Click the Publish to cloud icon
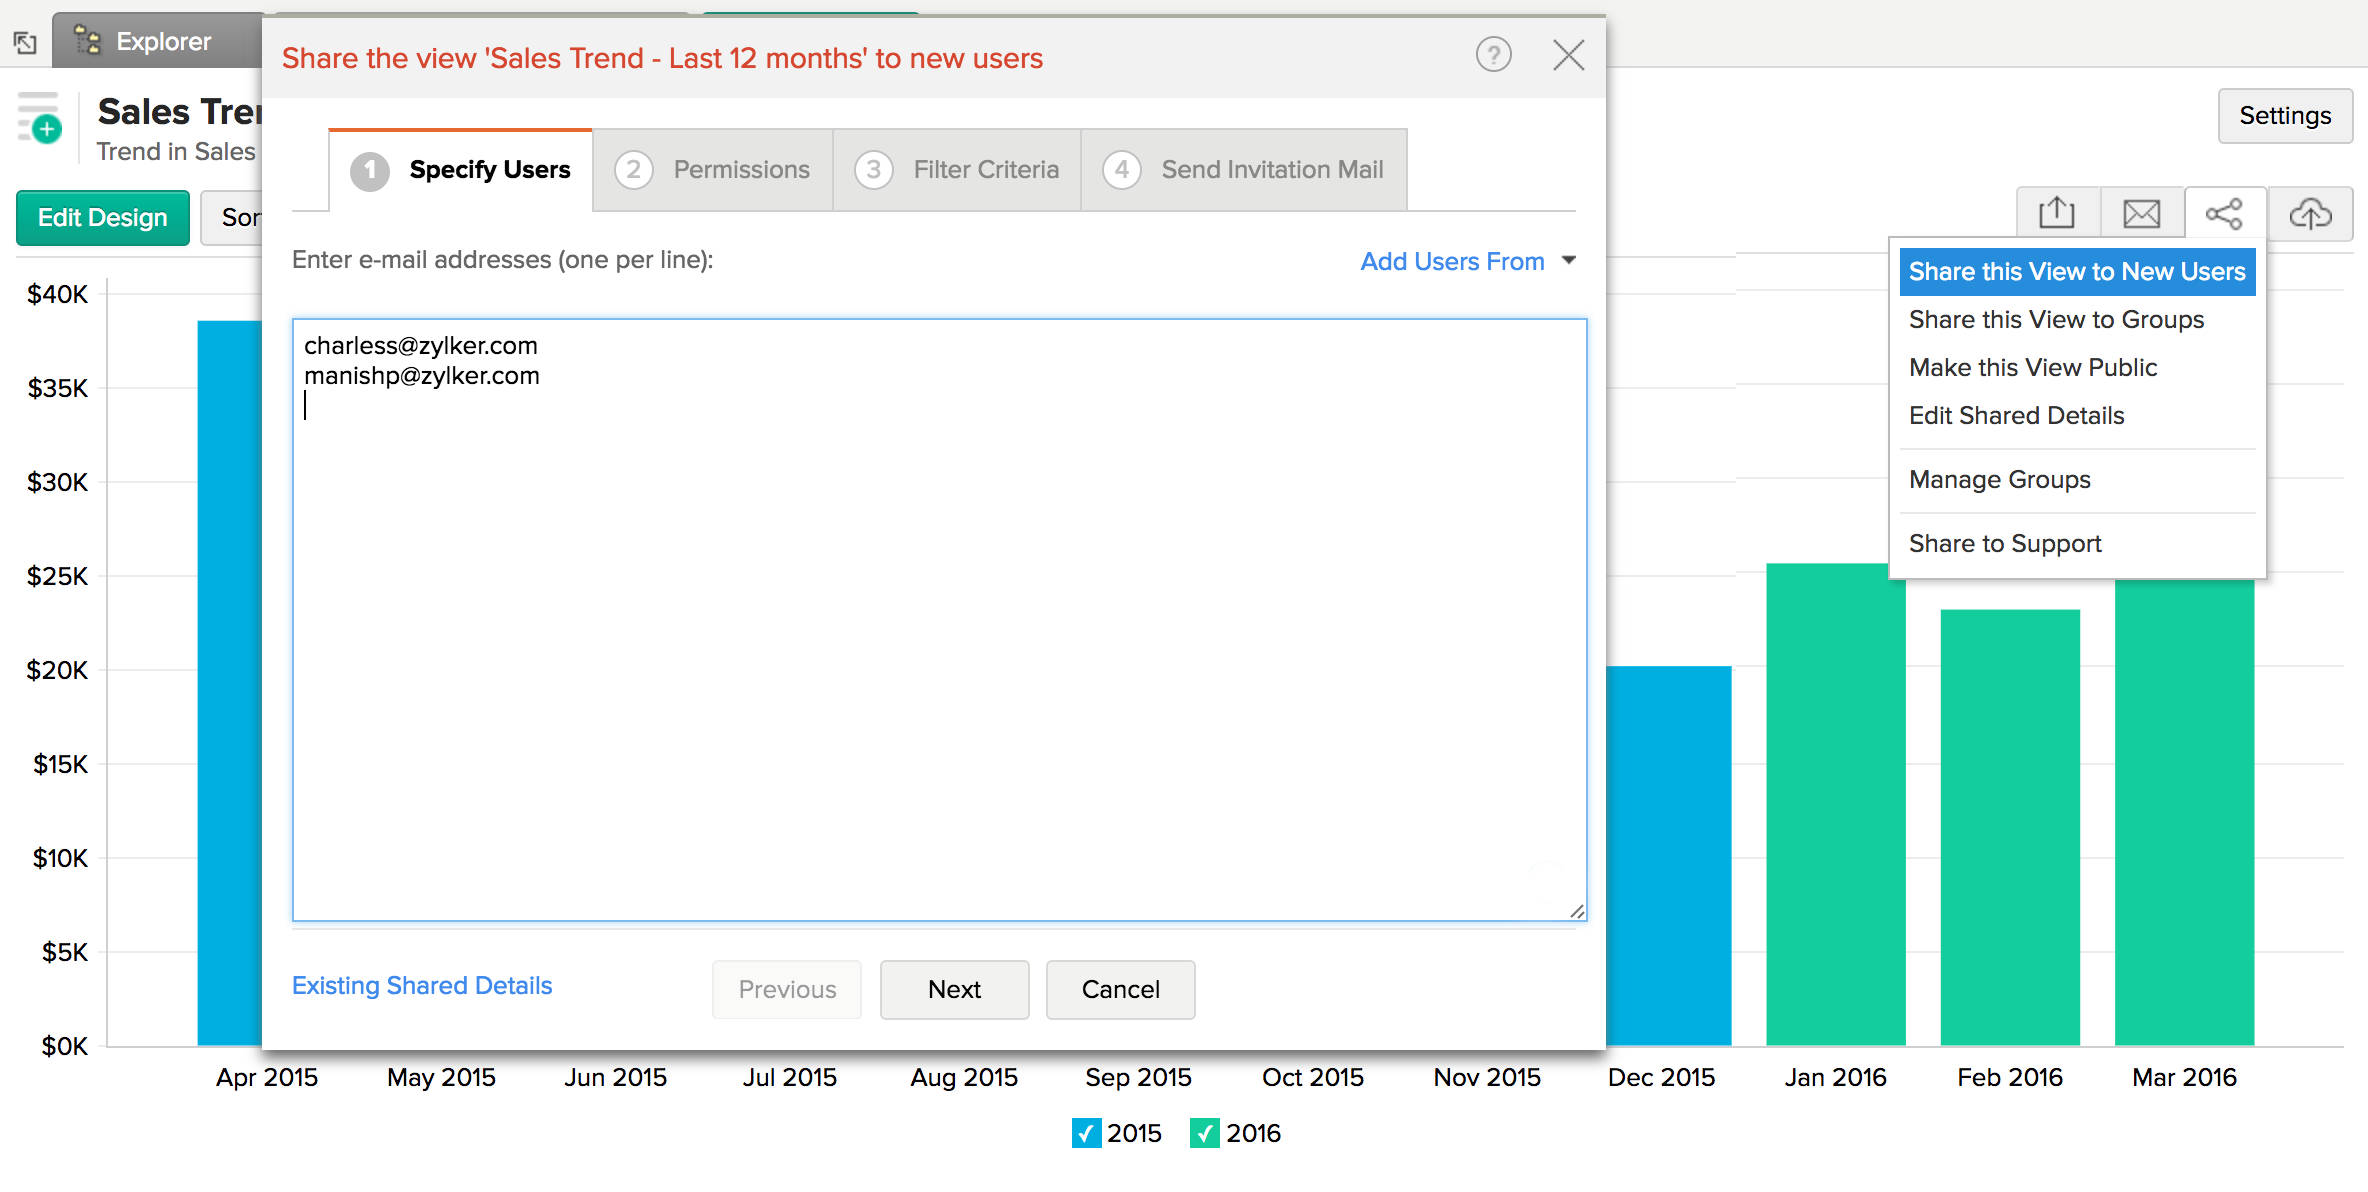 (x=2313, y=213)
